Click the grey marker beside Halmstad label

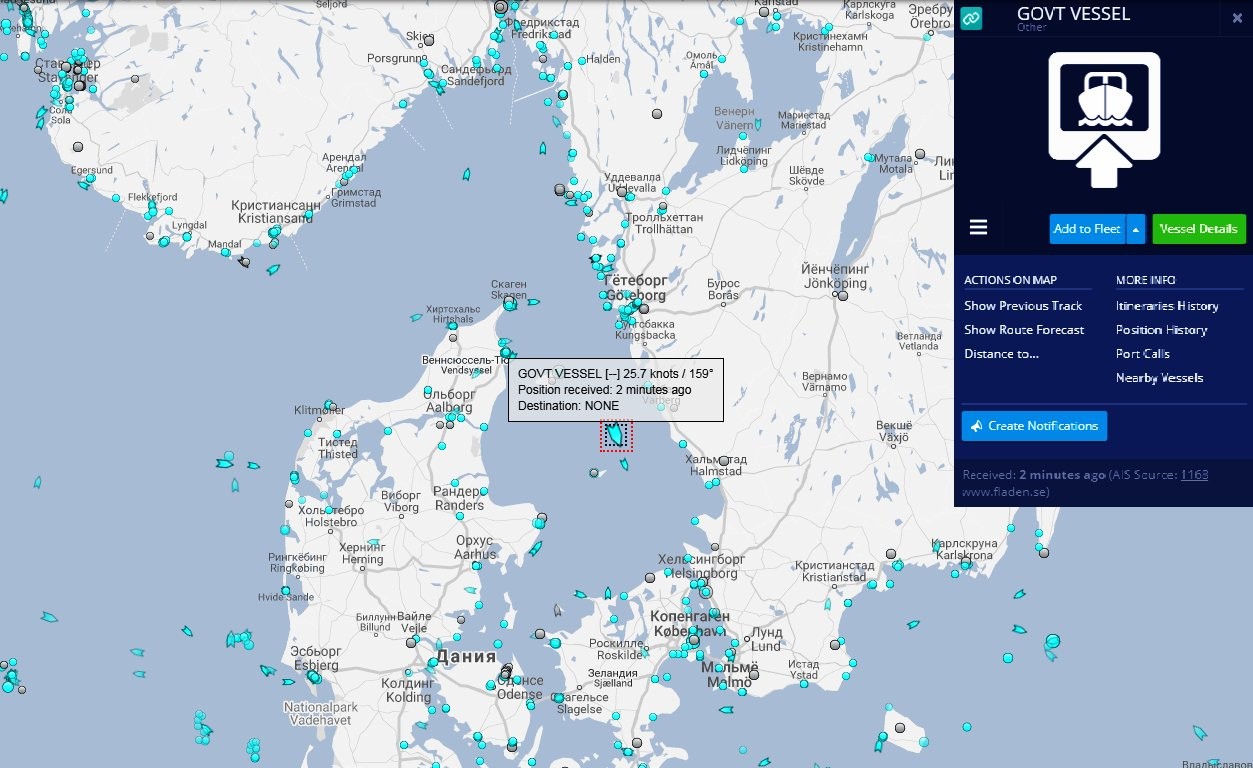[x=723, y=461]
